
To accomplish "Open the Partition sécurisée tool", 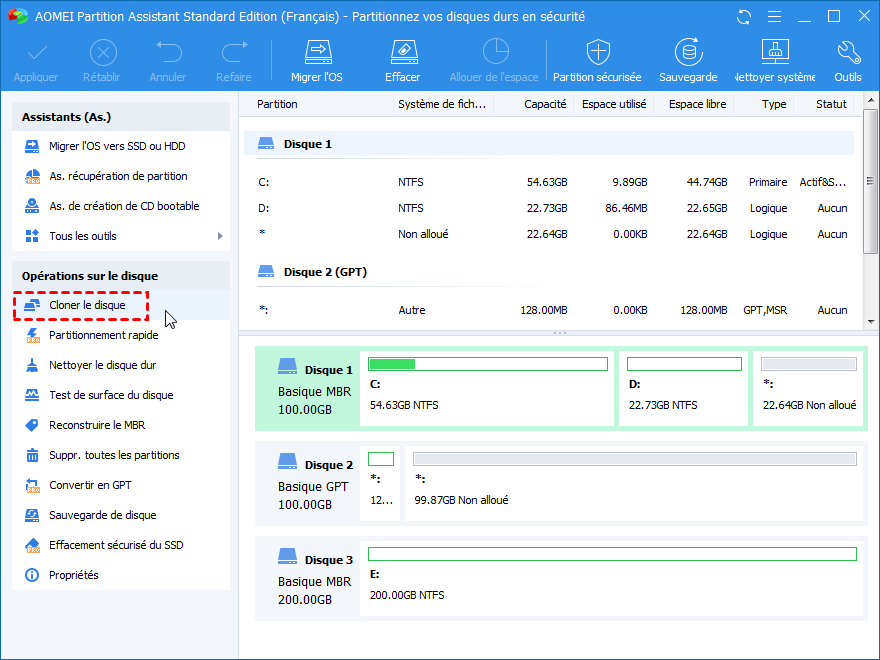I will point(597,60).
